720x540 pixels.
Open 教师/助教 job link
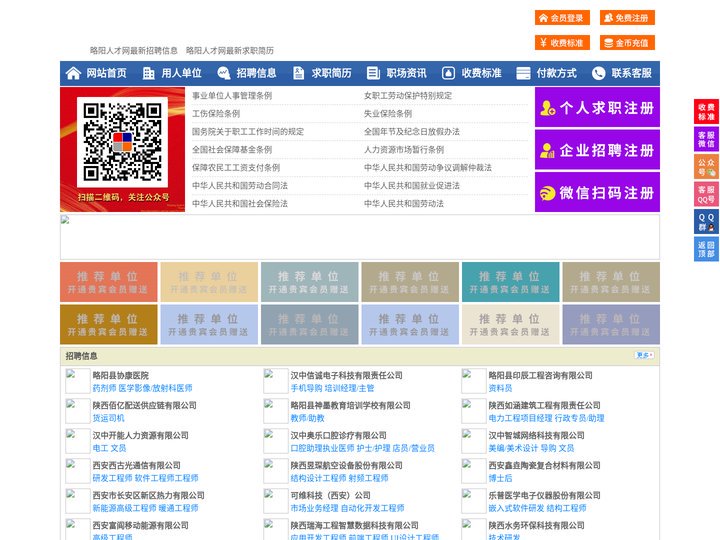[307, 418]
